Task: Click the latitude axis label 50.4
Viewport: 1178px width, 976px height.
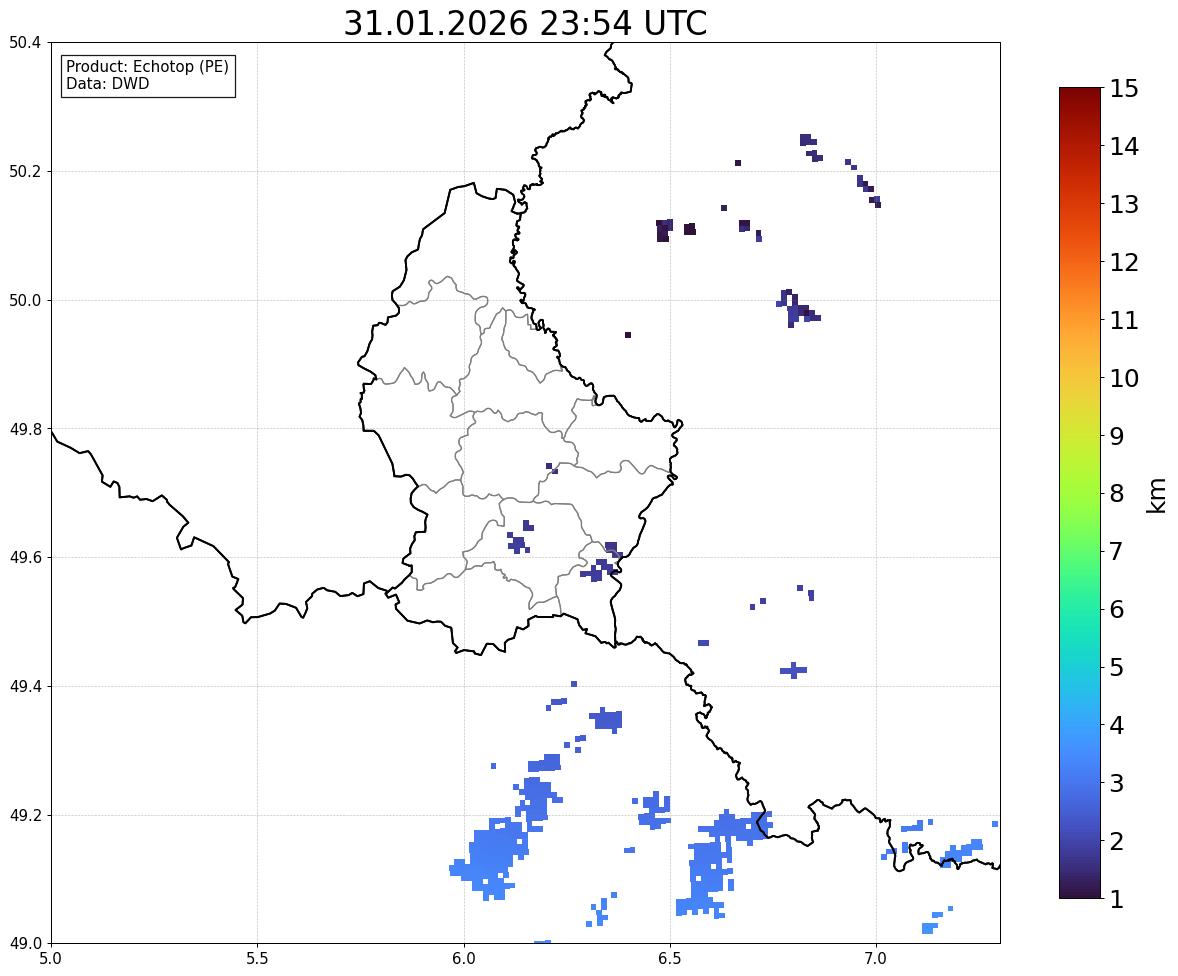Action: pos(25,43)
